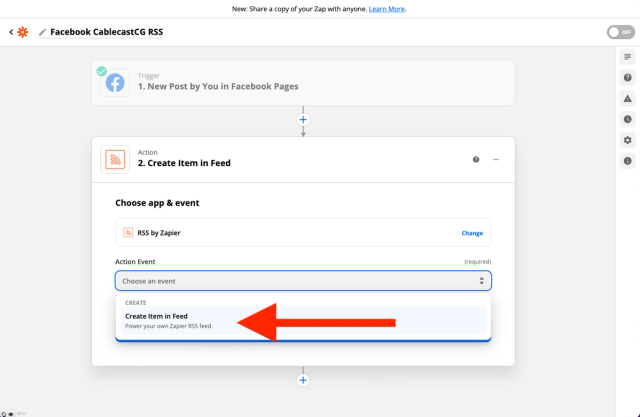The image size is (640, 417).
Task: Toggle the Zap OFF switch on
Action: 620,32
